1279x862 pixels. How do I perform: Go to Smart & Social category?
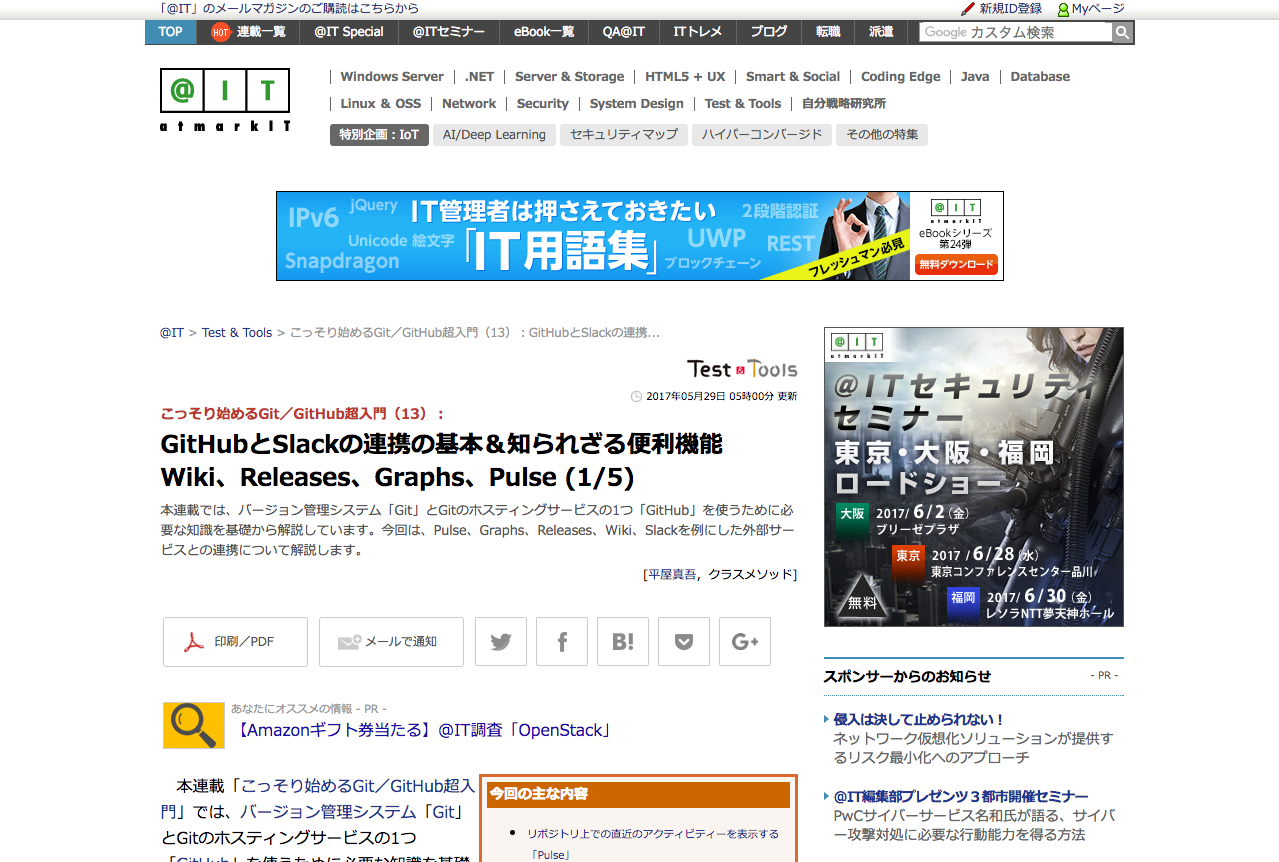click(x=793, y=76)
